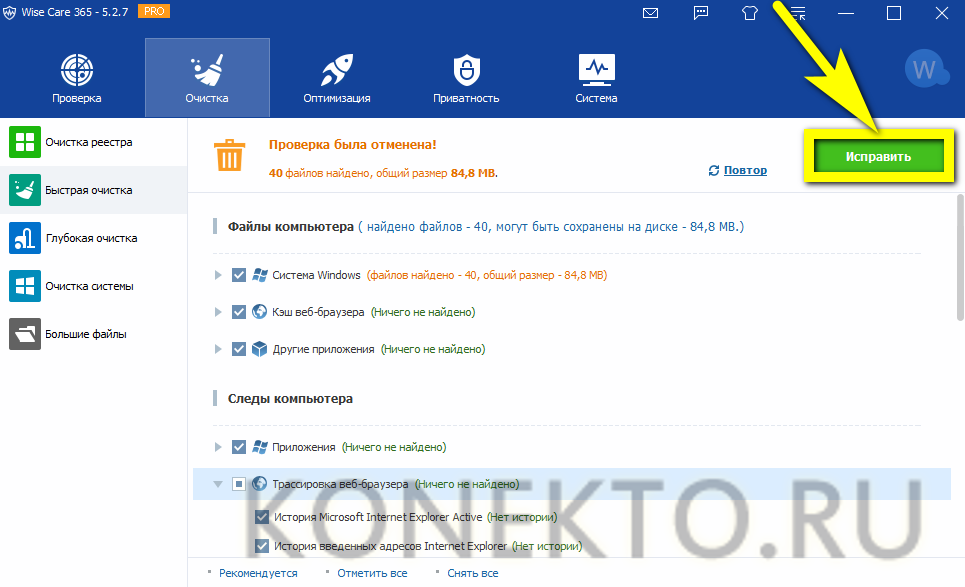Viewport: 965px width, 587px height.
Task: Uncheck the Другие приложения checkbox
Action: pos(239,349)
